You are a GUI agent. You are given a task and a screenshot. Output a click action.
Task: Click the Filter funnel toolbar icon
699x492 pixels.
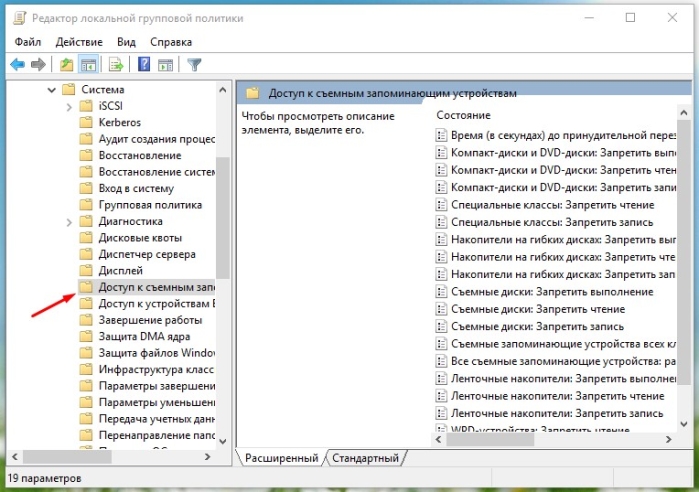coord(194,65)
